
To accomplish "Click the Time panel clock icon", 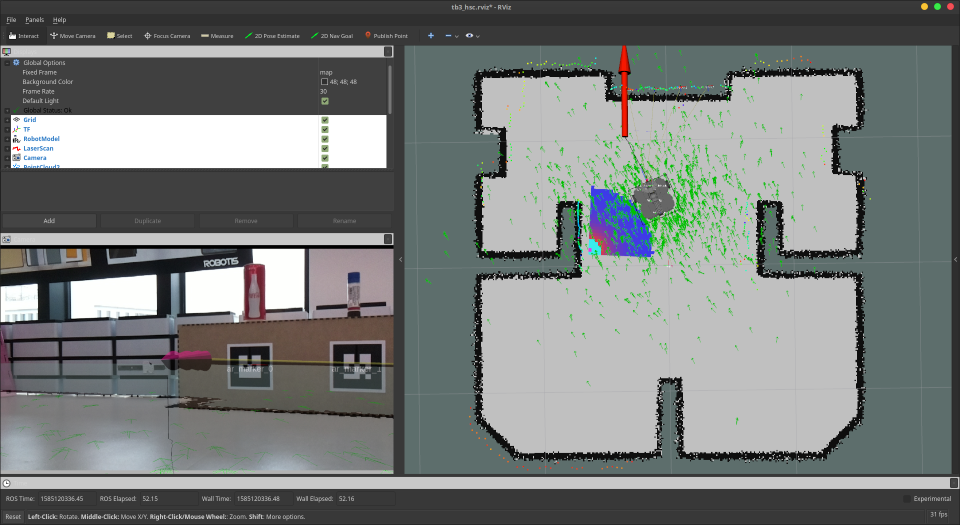I will pos(6,483).
